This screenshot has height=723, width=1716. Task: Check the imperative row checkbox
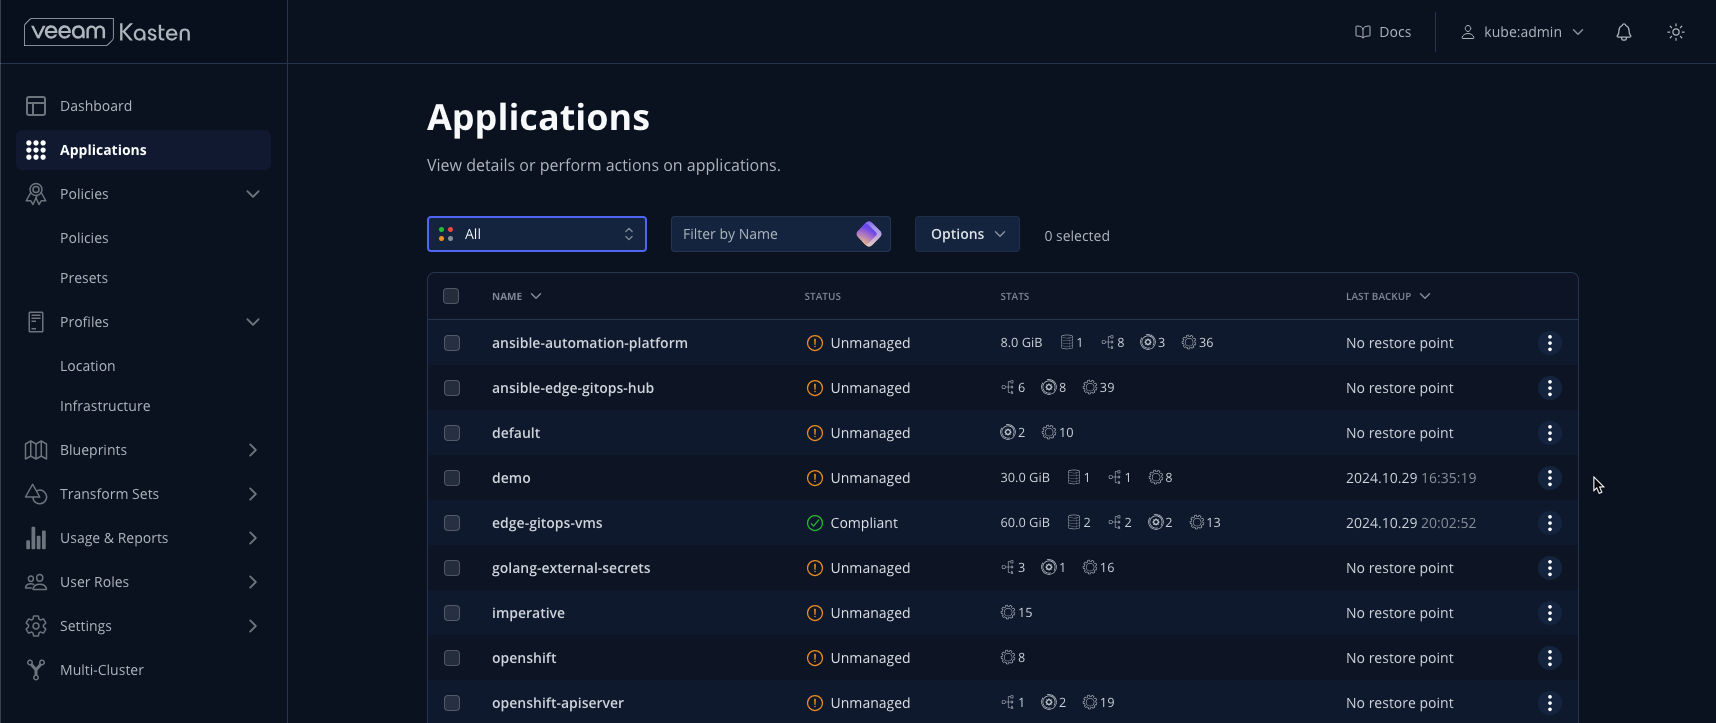tap(452, 613)
